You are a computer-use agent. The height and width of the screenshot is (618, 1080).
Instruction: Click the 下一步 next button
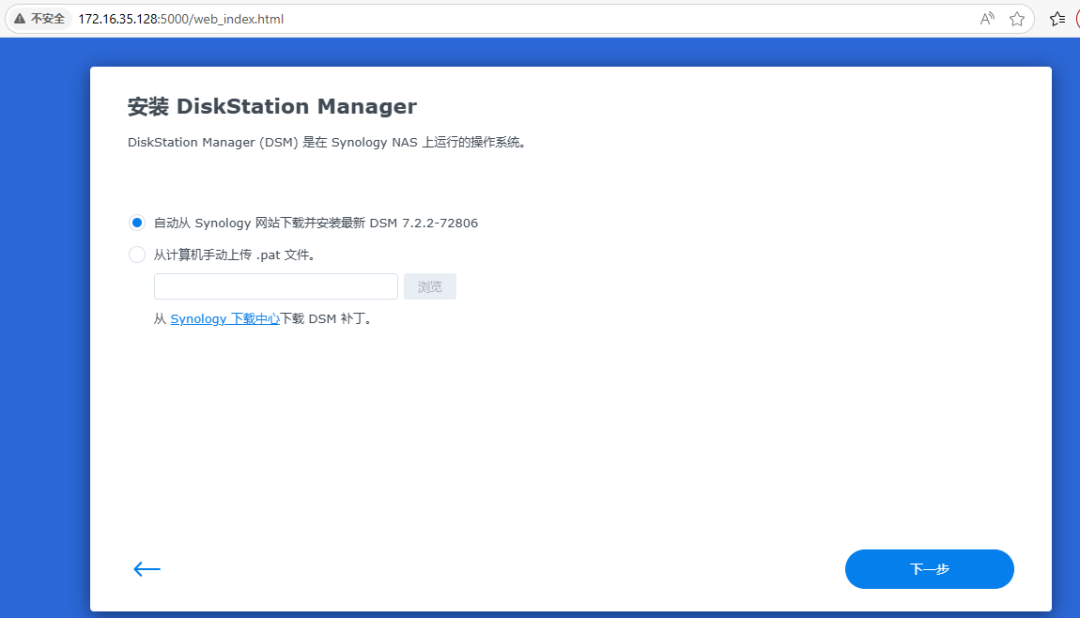929,569
